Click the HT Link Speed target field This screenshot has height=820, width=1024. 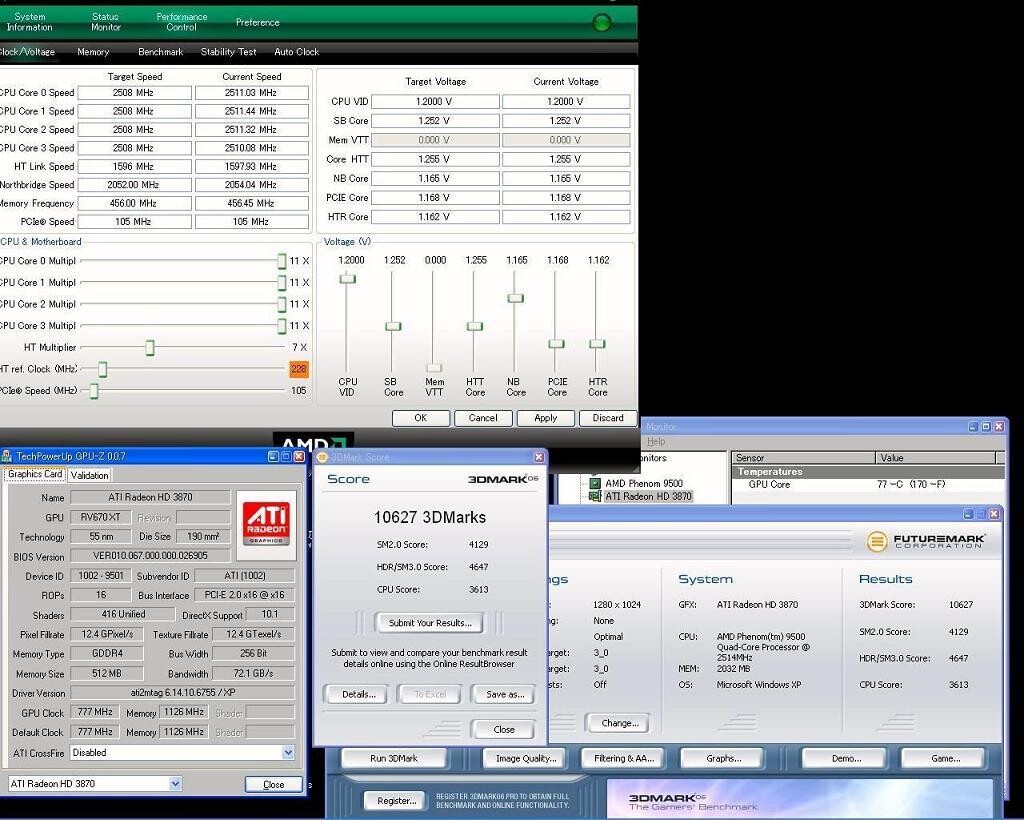click(135, 166)
